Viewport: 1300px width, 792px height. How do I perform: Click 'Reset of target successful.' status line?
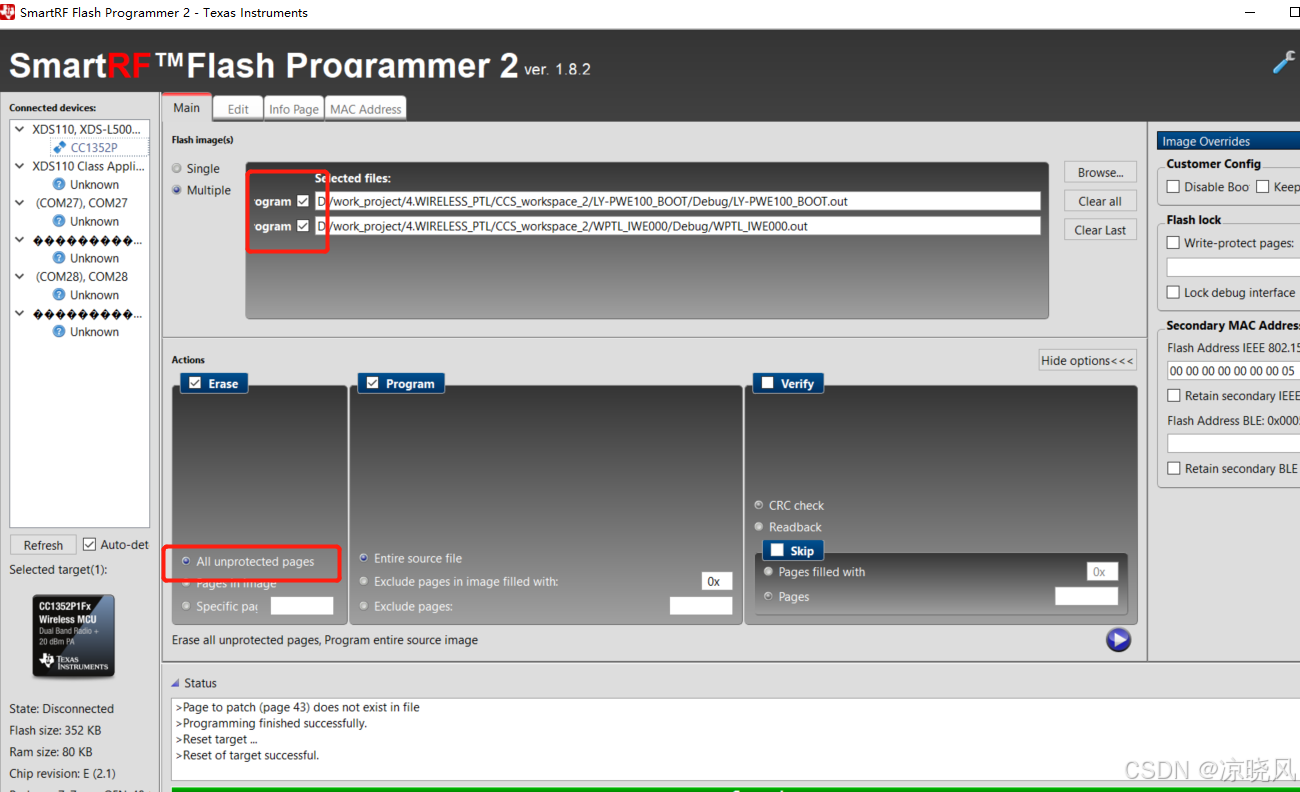(x=247, y=755)
